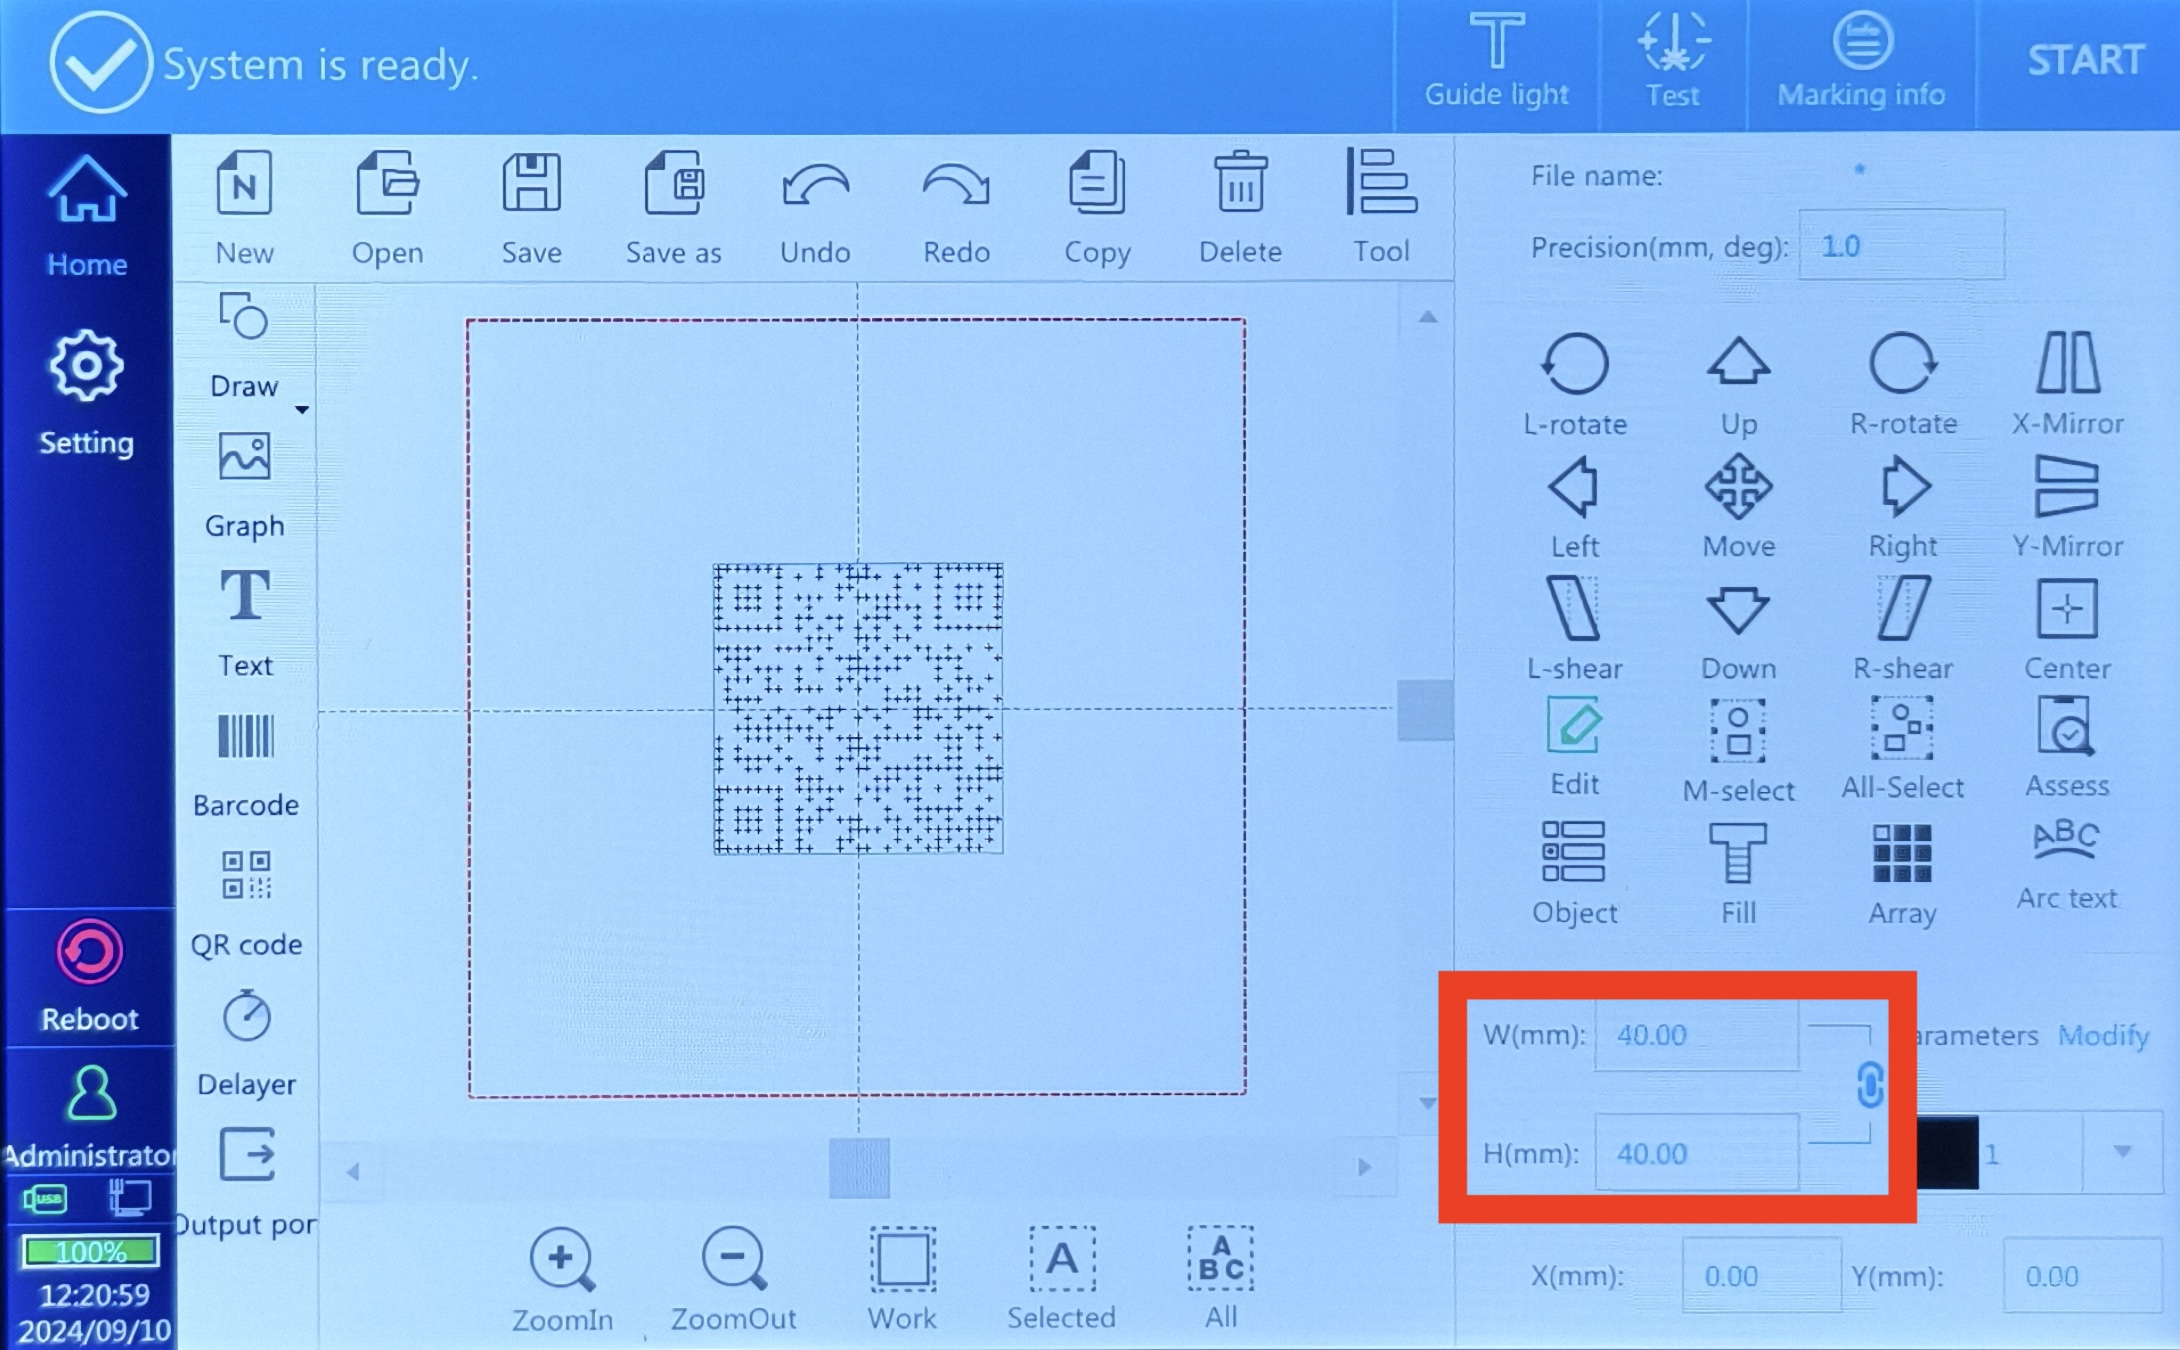Insert a Delayer object

tap(246, 1044)
